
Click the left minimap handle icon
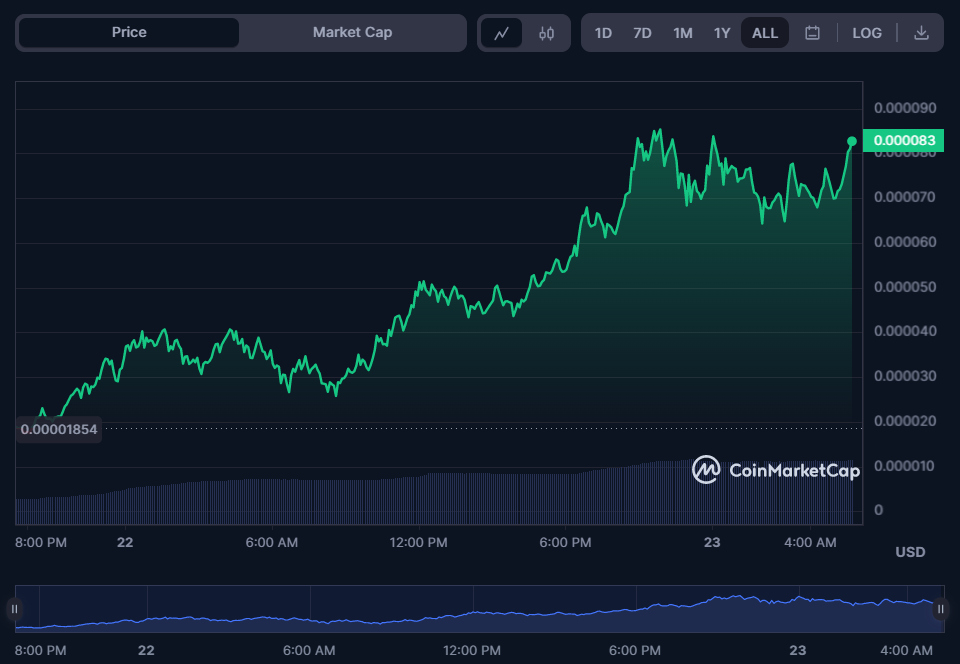coord(15,608)
